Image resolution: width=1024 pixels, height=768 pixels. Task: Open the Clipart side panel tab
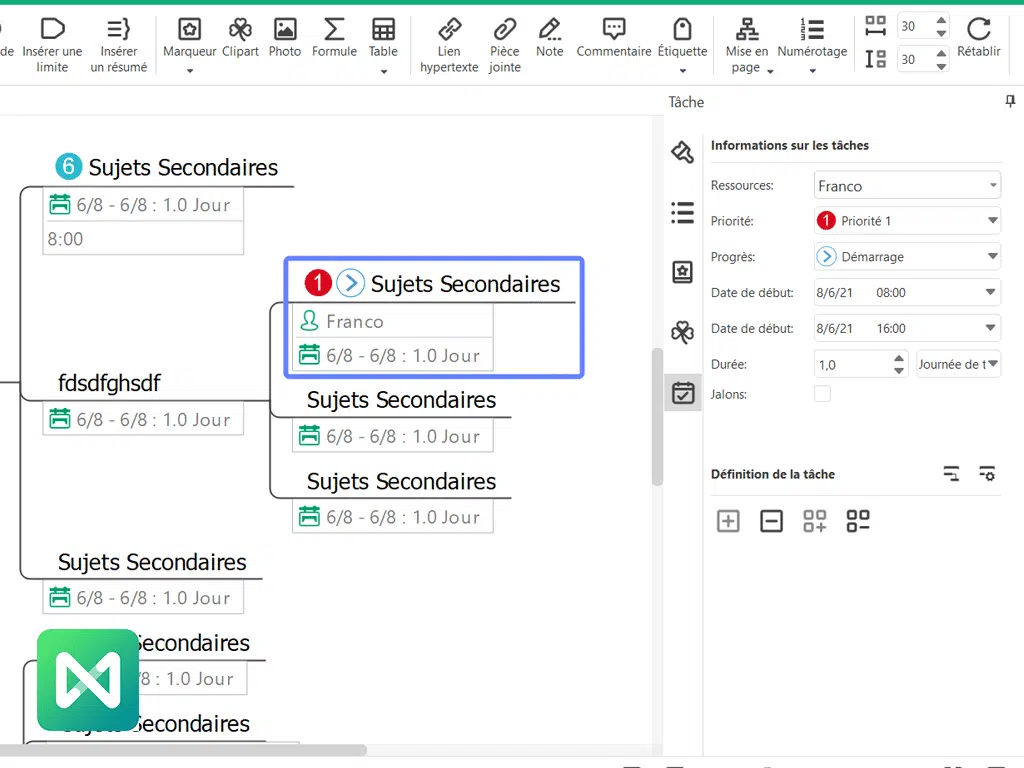point(682,332)
